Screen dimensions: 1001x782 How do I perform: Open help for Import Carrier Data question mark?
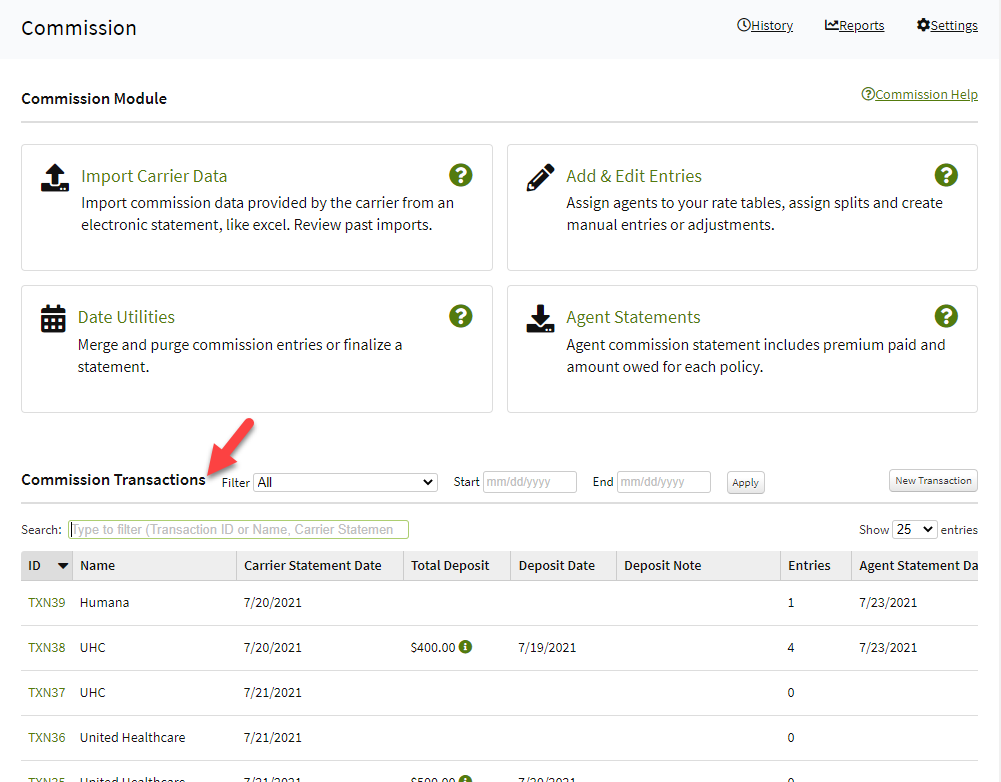coord(461,174)
